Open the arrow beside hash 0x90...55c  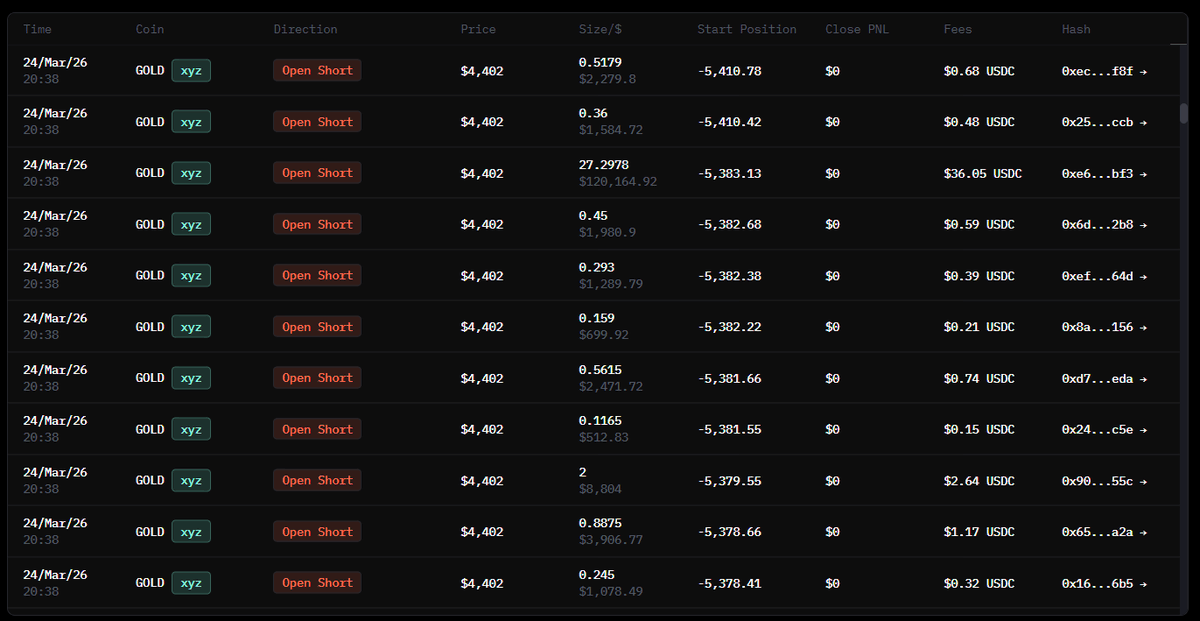[x=1143, y=482]
